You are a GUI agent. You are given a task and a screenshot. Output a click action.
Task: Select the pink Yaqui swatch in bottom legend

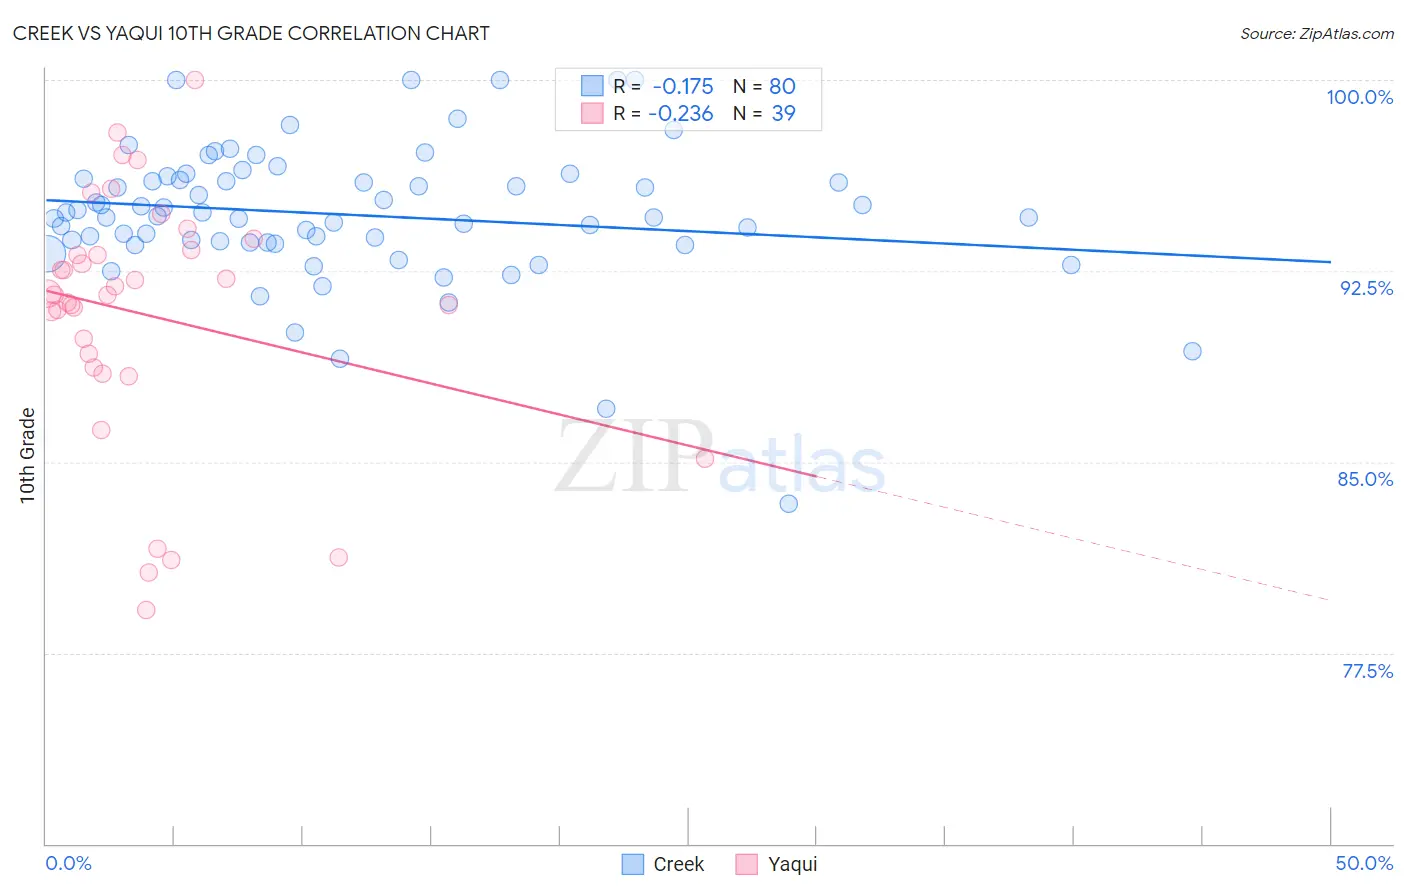tap(746, 864)
